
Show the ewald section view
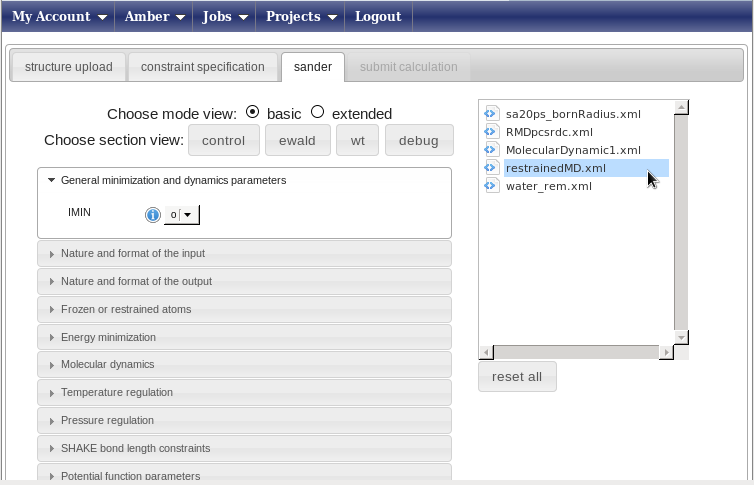click(297, 140)
